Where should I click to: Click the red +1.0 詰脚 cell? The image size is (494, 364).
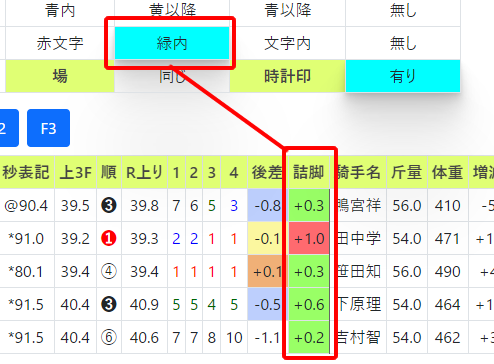pos(309,239)
